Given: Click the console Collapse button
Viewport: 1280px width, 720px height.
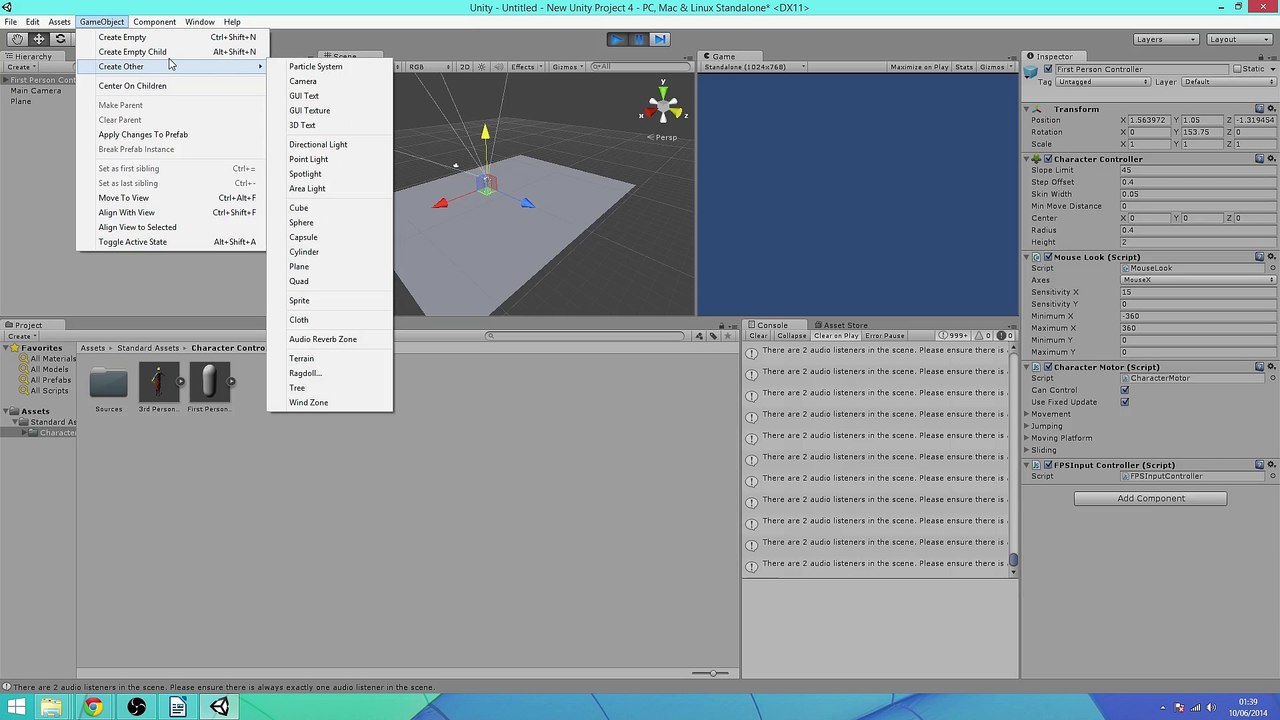Looking at the screenshot, I should pyautogui.click(x=791, y=336).
